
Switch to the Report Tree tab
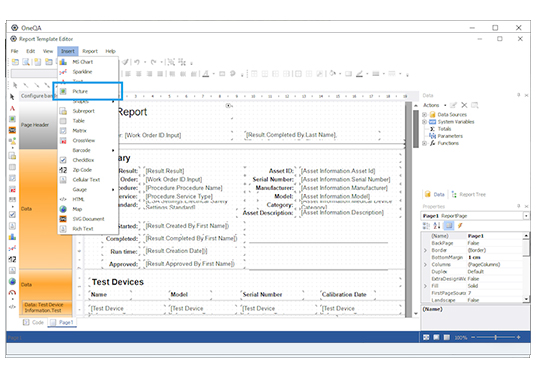coord(469,195)
